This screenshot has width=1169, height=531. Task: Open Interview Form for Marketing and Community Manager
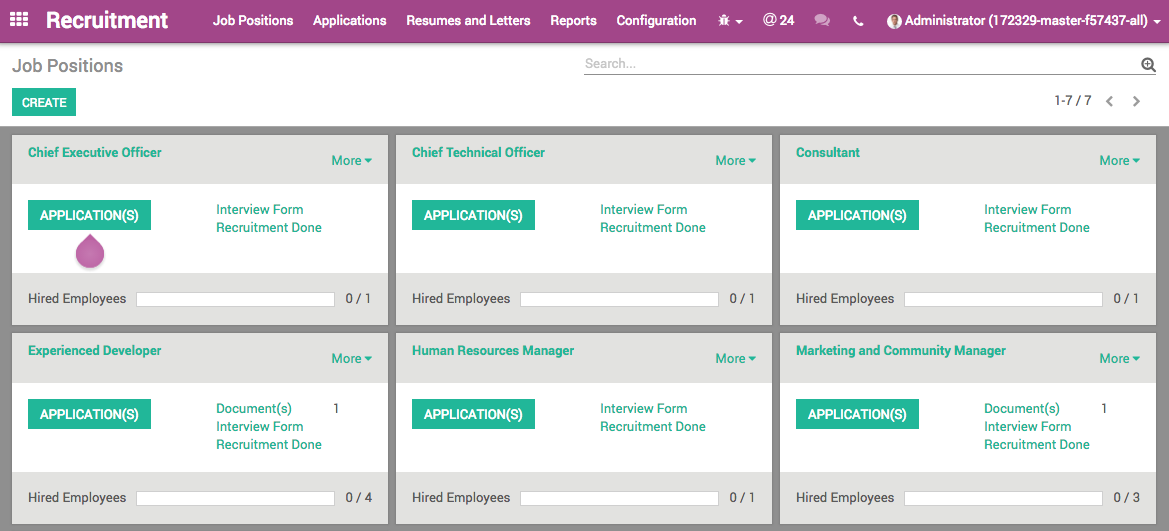(x=1027, y=427)
